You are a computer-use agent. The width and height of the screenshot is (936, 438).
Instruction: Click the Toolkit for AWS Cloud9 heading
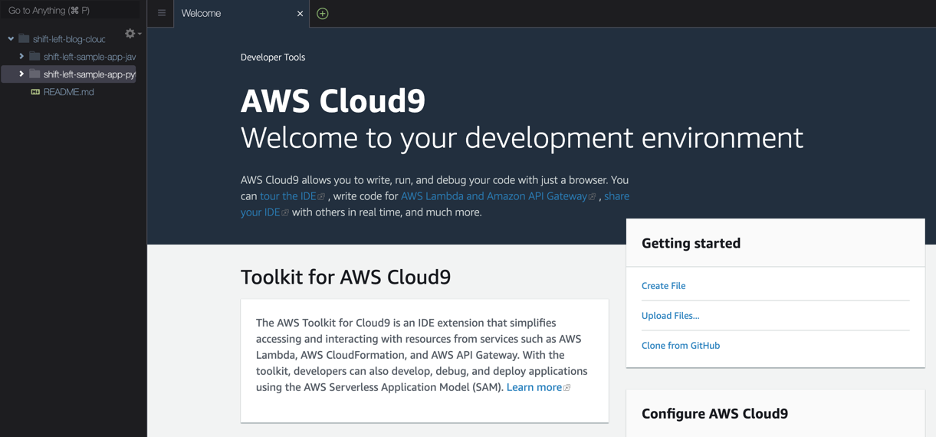click(346, 277)
